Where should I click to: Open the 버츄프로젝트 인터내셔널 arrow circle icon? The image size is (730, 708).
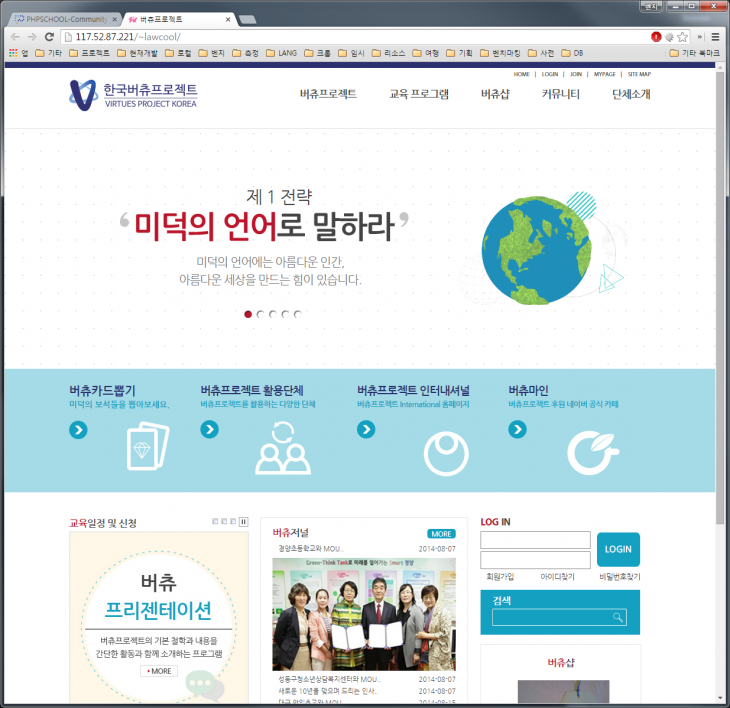point(366,429)
